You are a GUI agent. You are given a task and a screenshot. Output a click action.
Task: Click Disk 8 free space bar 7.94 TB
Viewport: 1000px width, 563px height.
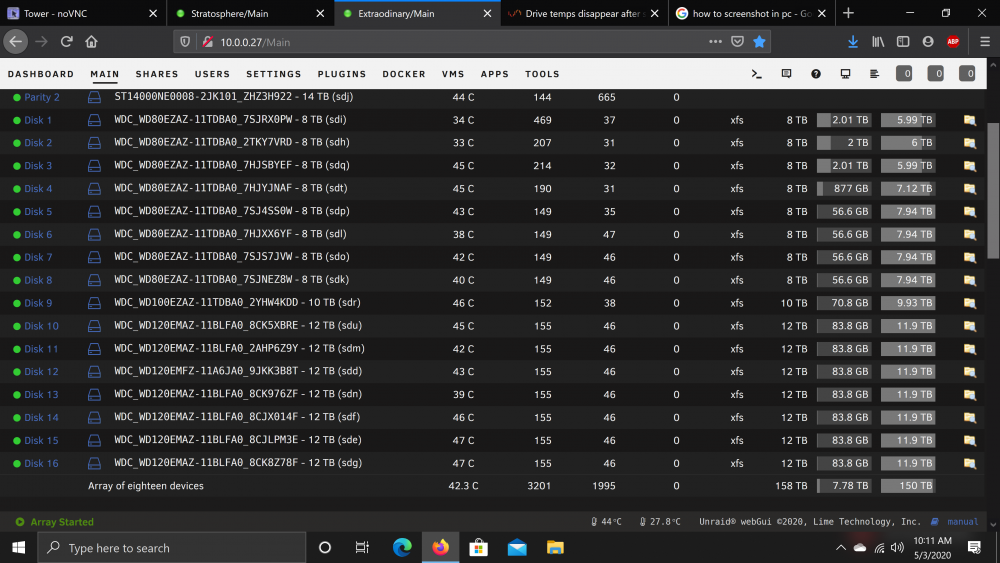(x=908, y=280)
